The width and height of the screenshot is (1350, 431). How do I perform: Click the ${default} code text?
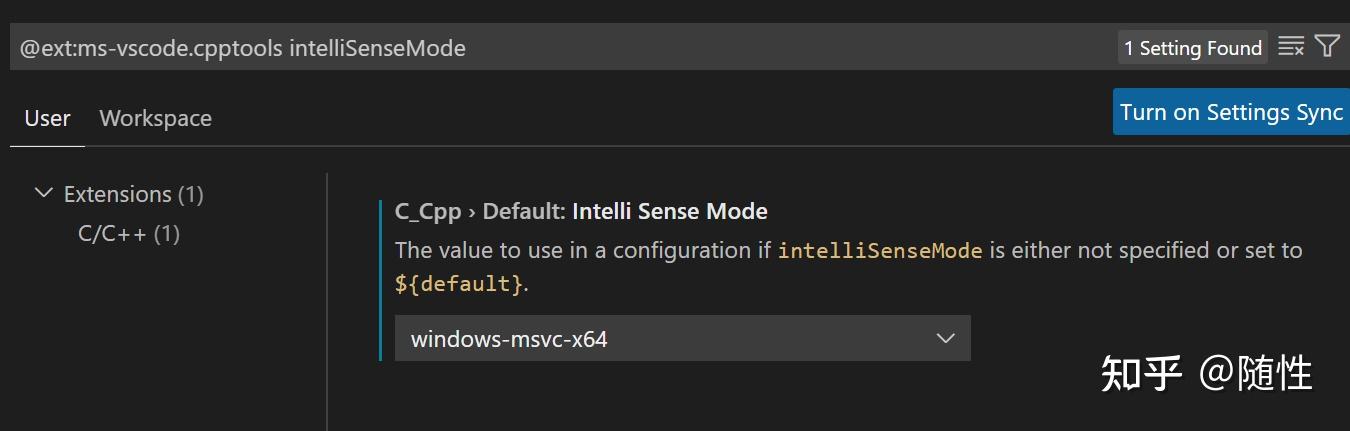tap(459, 284)
